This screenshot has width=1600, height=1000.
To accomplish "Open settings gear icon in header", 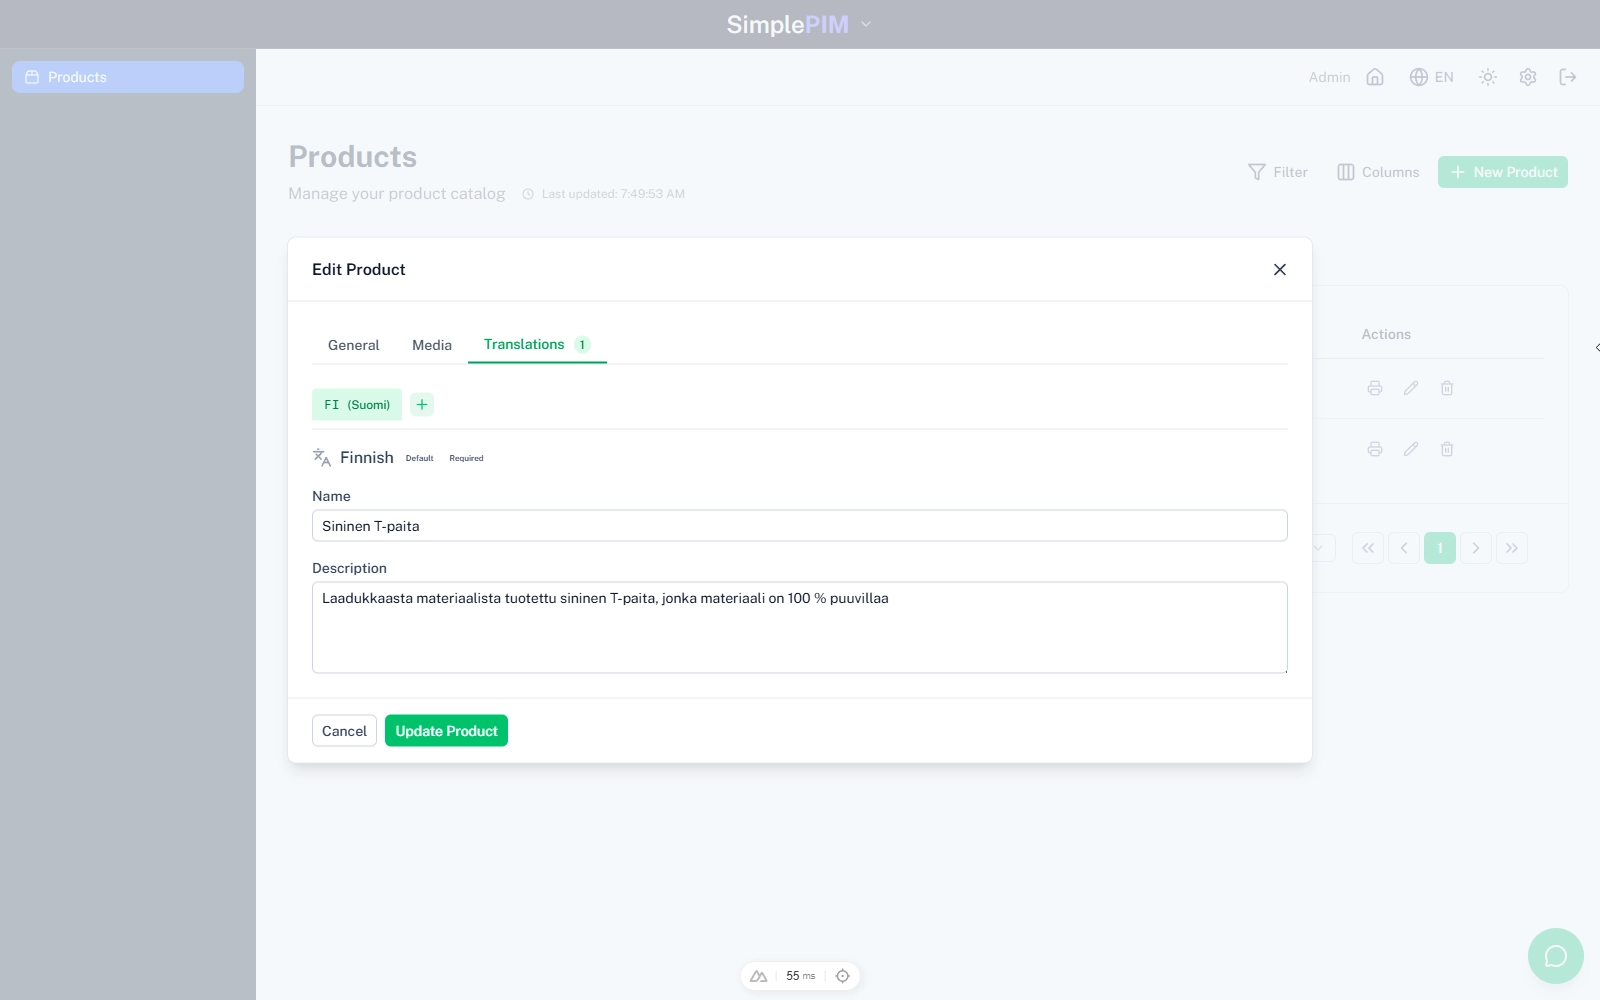I will (1528, 77).
